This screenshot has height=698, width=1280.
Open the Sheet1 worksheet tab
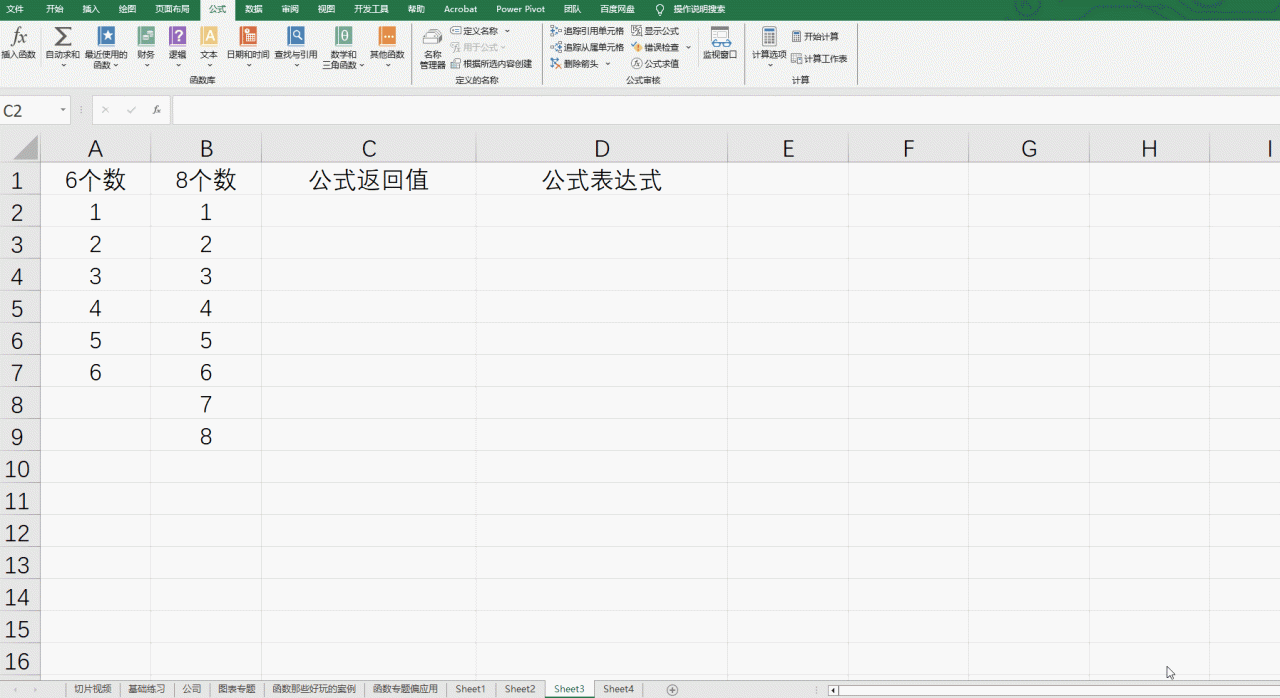[x=470, y=689]
